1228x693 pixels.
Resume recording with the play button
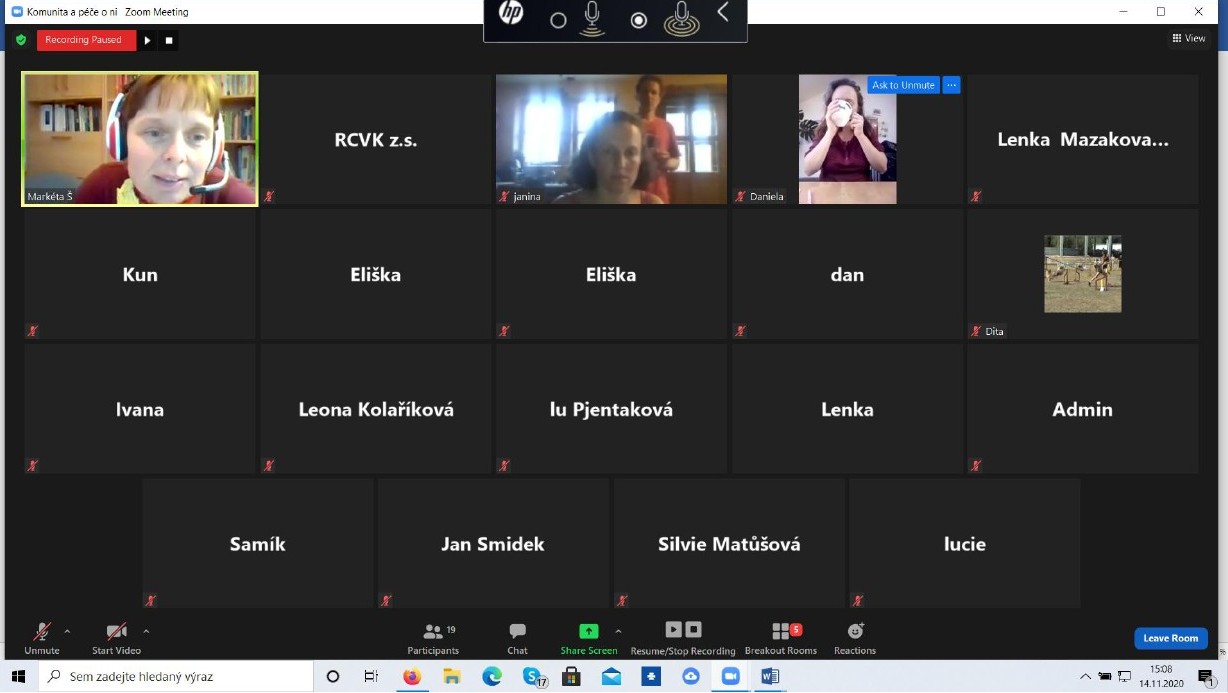(147, 41)
